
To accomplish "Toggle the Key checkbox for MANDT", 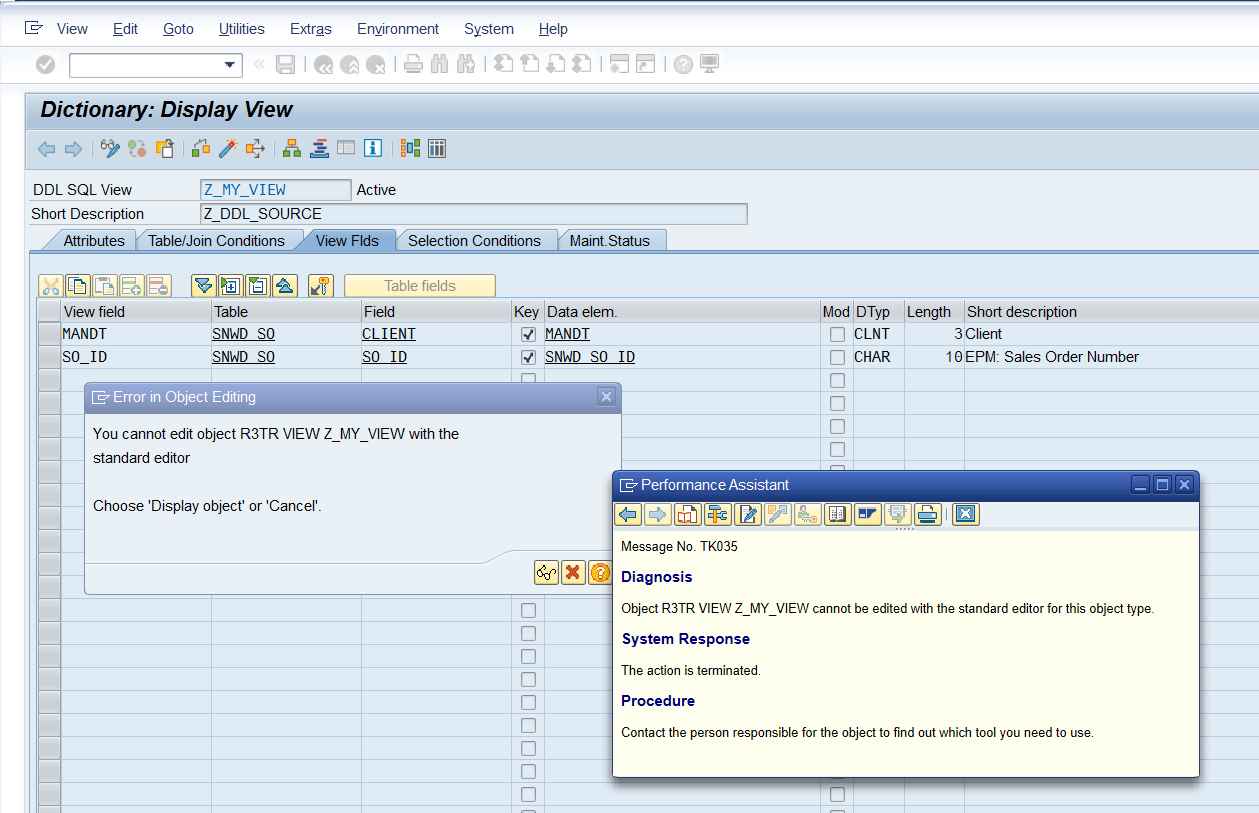I will [x=528, y=334].
